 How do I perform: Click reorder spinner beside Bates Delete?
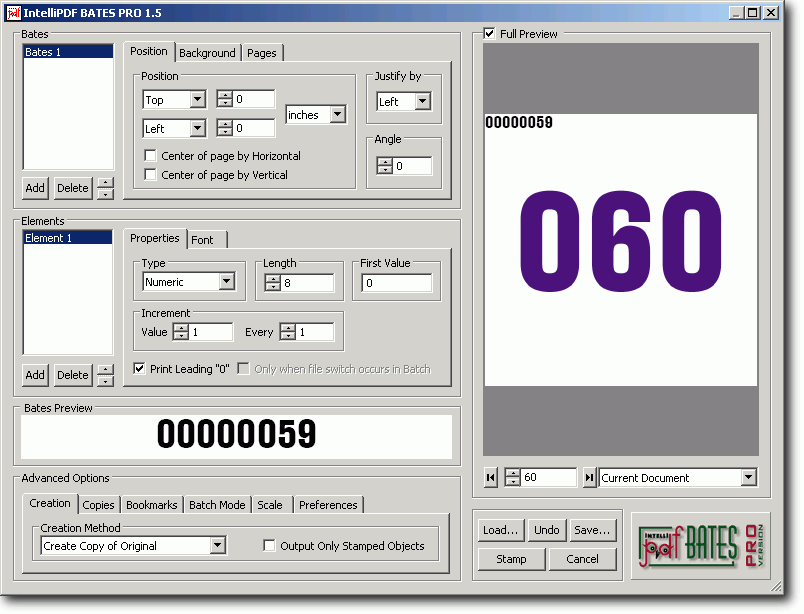tap(105, 188)
